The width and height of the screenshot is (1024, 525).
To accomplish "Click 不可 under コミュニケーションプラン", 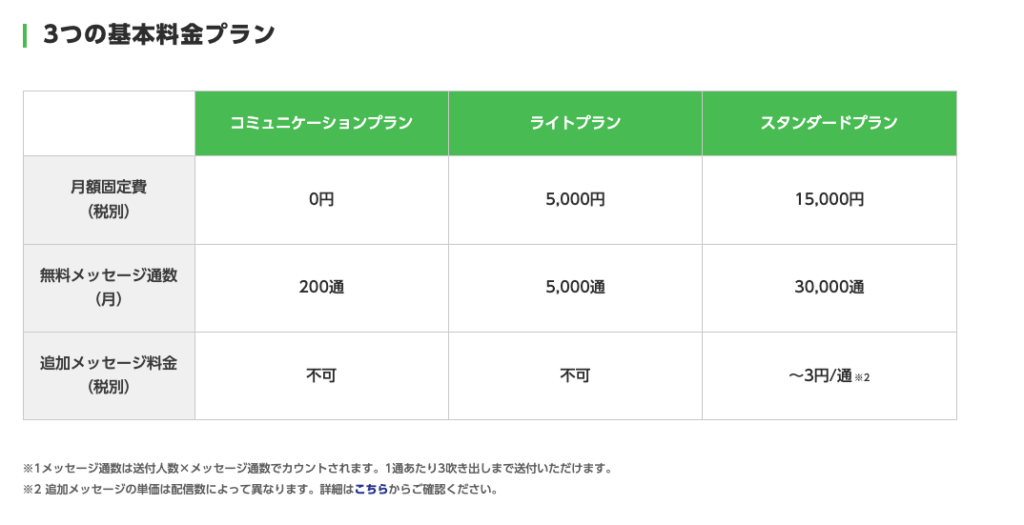I will coord(321,375).
